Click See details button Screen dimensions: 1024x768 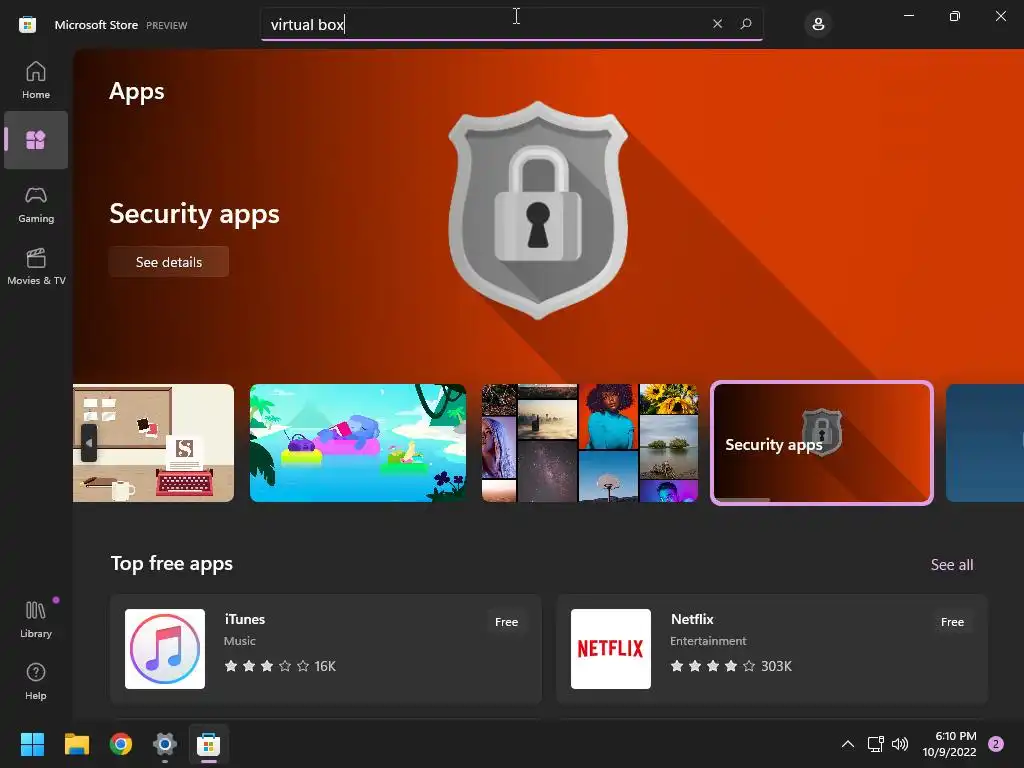[x=168, y=262]
